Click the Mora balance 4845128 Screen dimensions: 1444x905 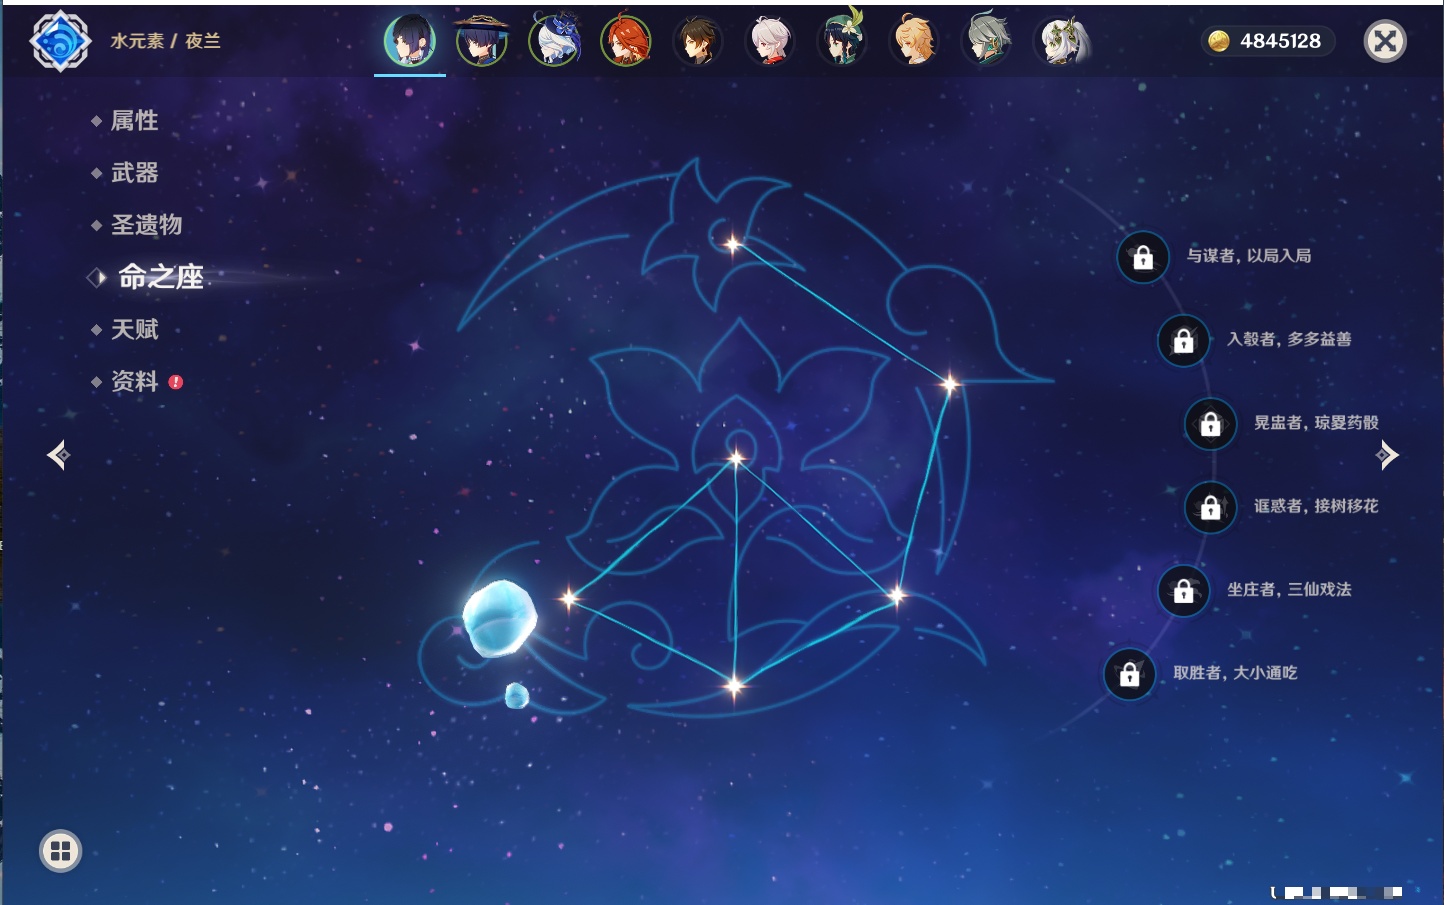click(x=1280, y=41)
